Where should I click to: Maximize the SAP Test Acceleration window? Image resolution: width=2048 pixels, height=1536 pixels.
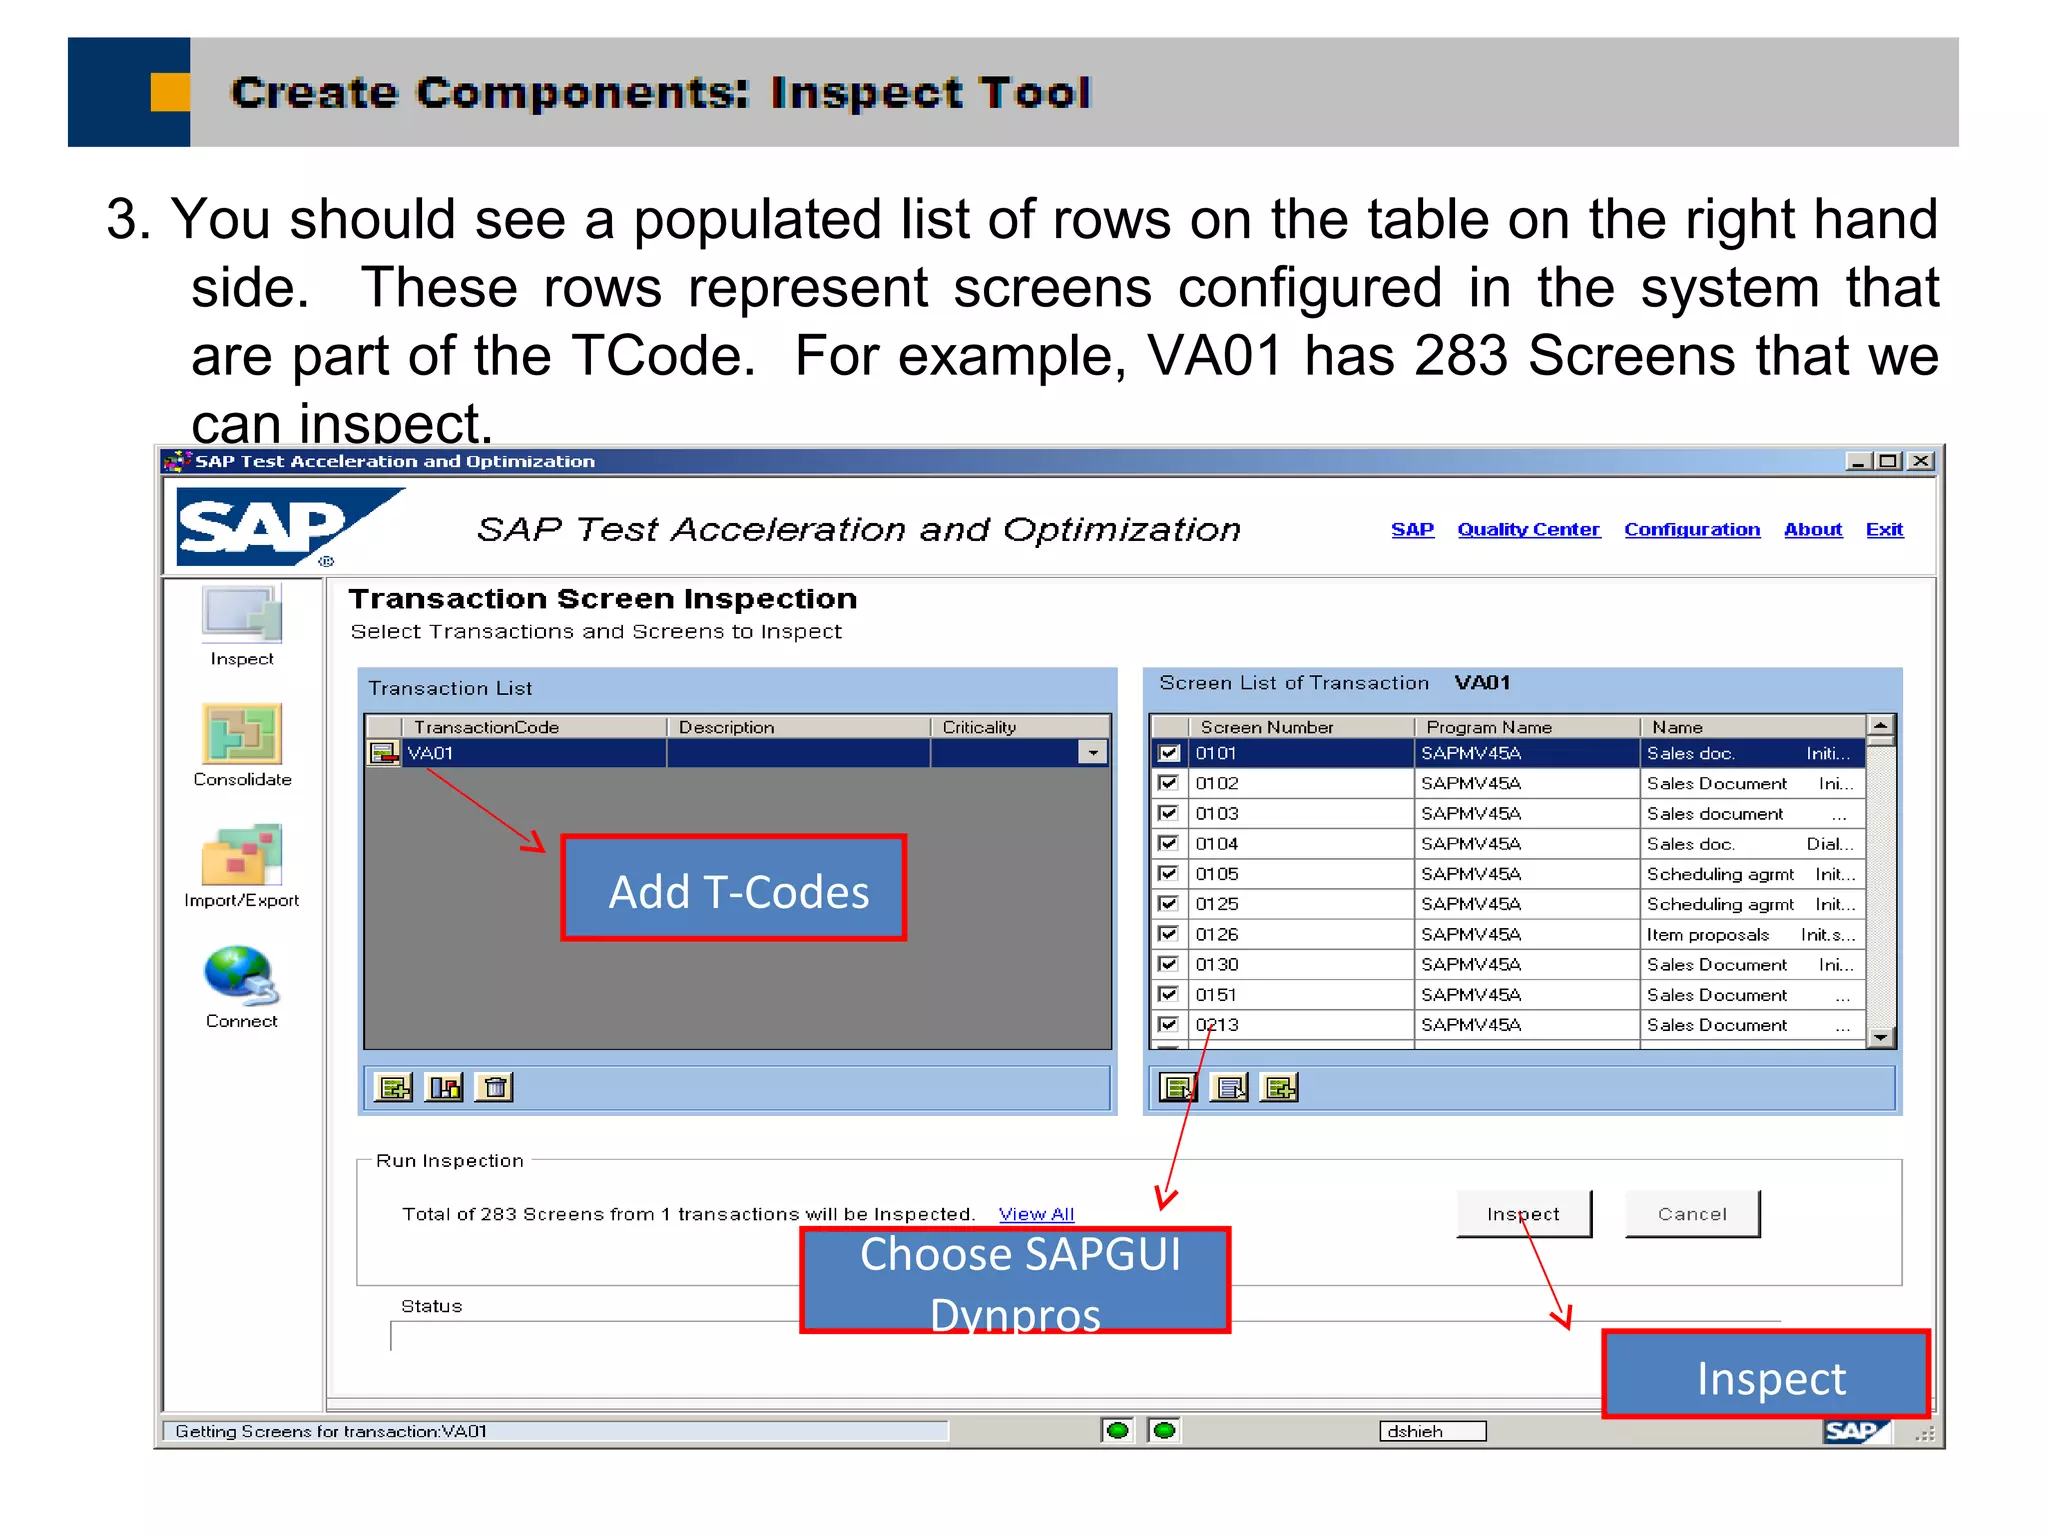1888,461
